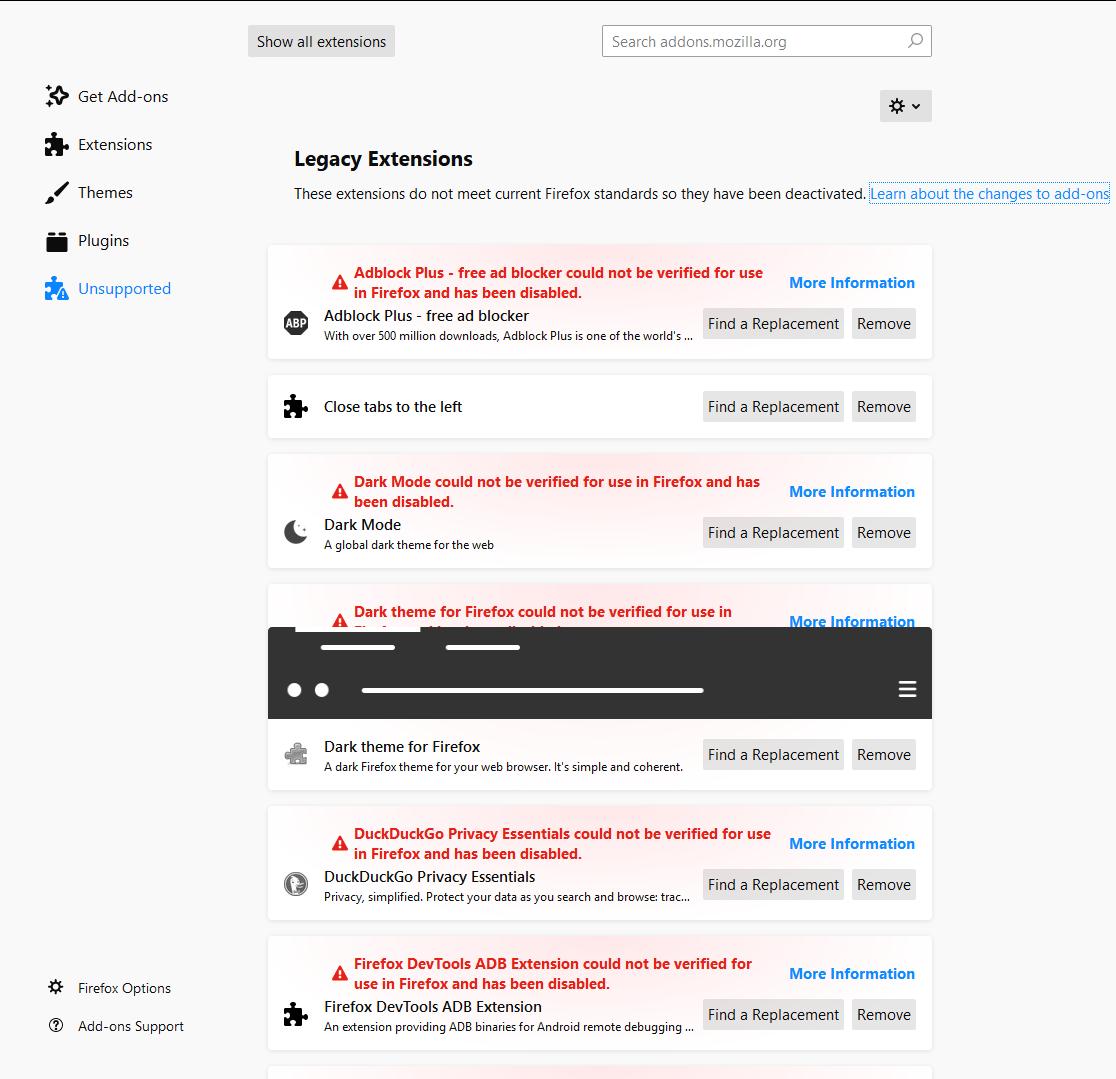Open the Firefox Options gear icon
The image size is (1116, 1079).
pos(56,988)
